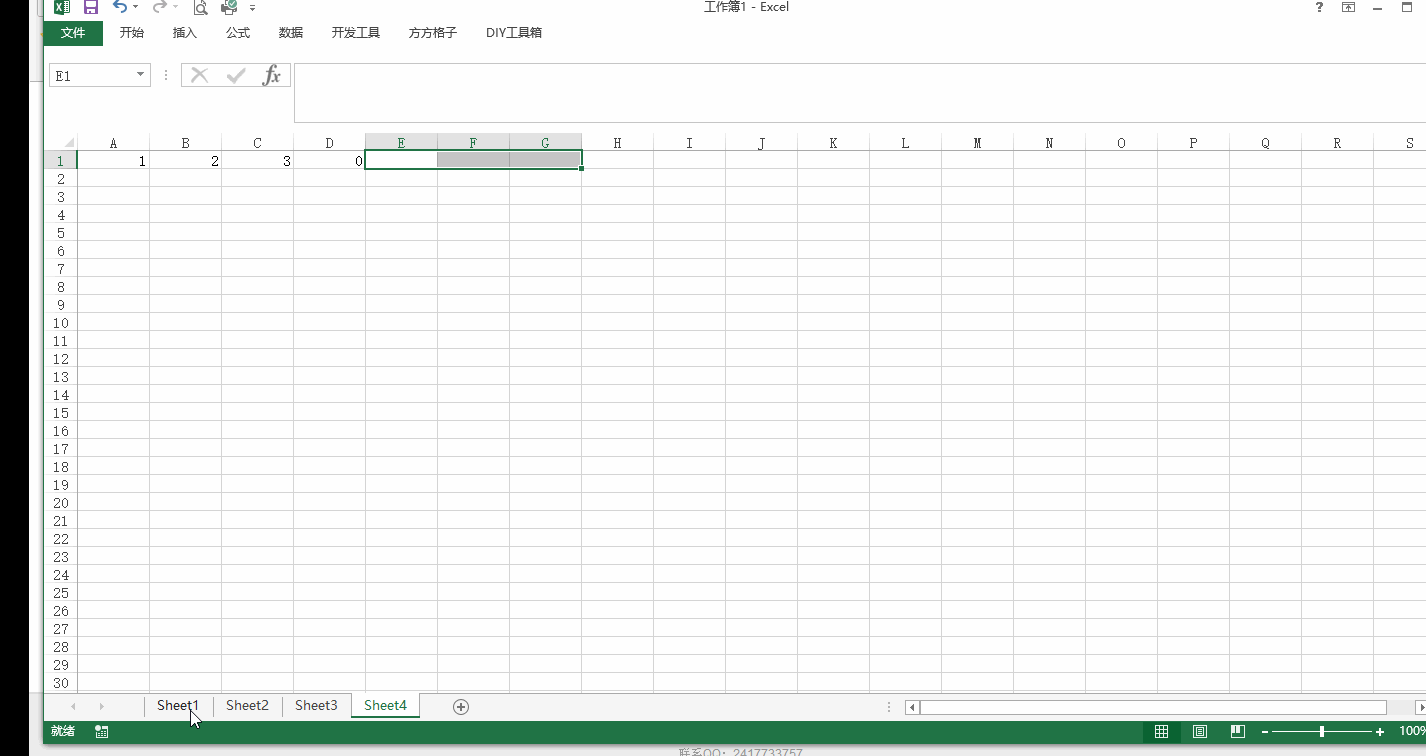
Task: Click the Quick Print printer icon
Action: point(229,7)
